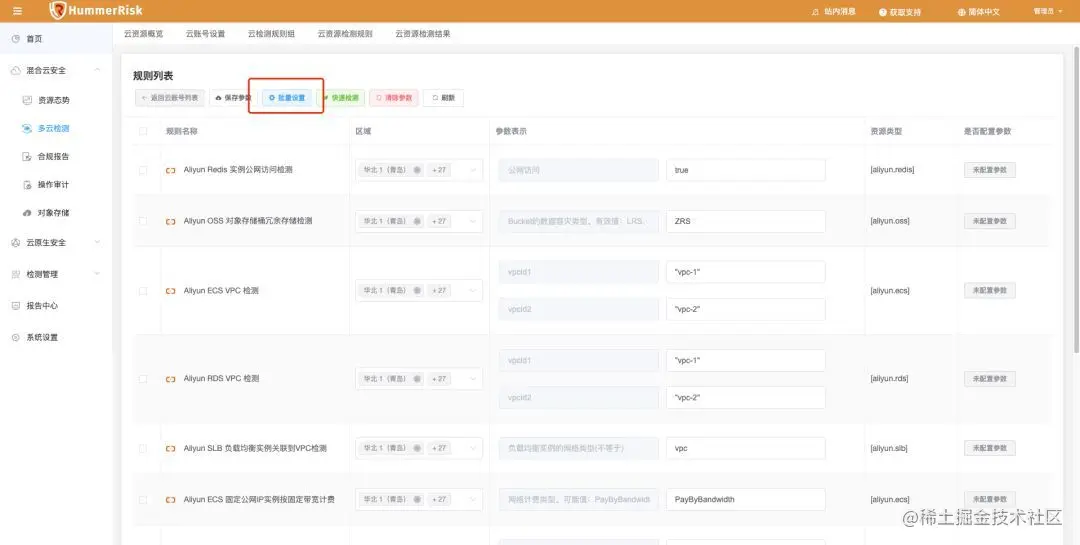Viewport: 1080px width, 545px height.
Task: Tick checkbox for Aliyun Redis rule
Action: (x=143, y=170)
